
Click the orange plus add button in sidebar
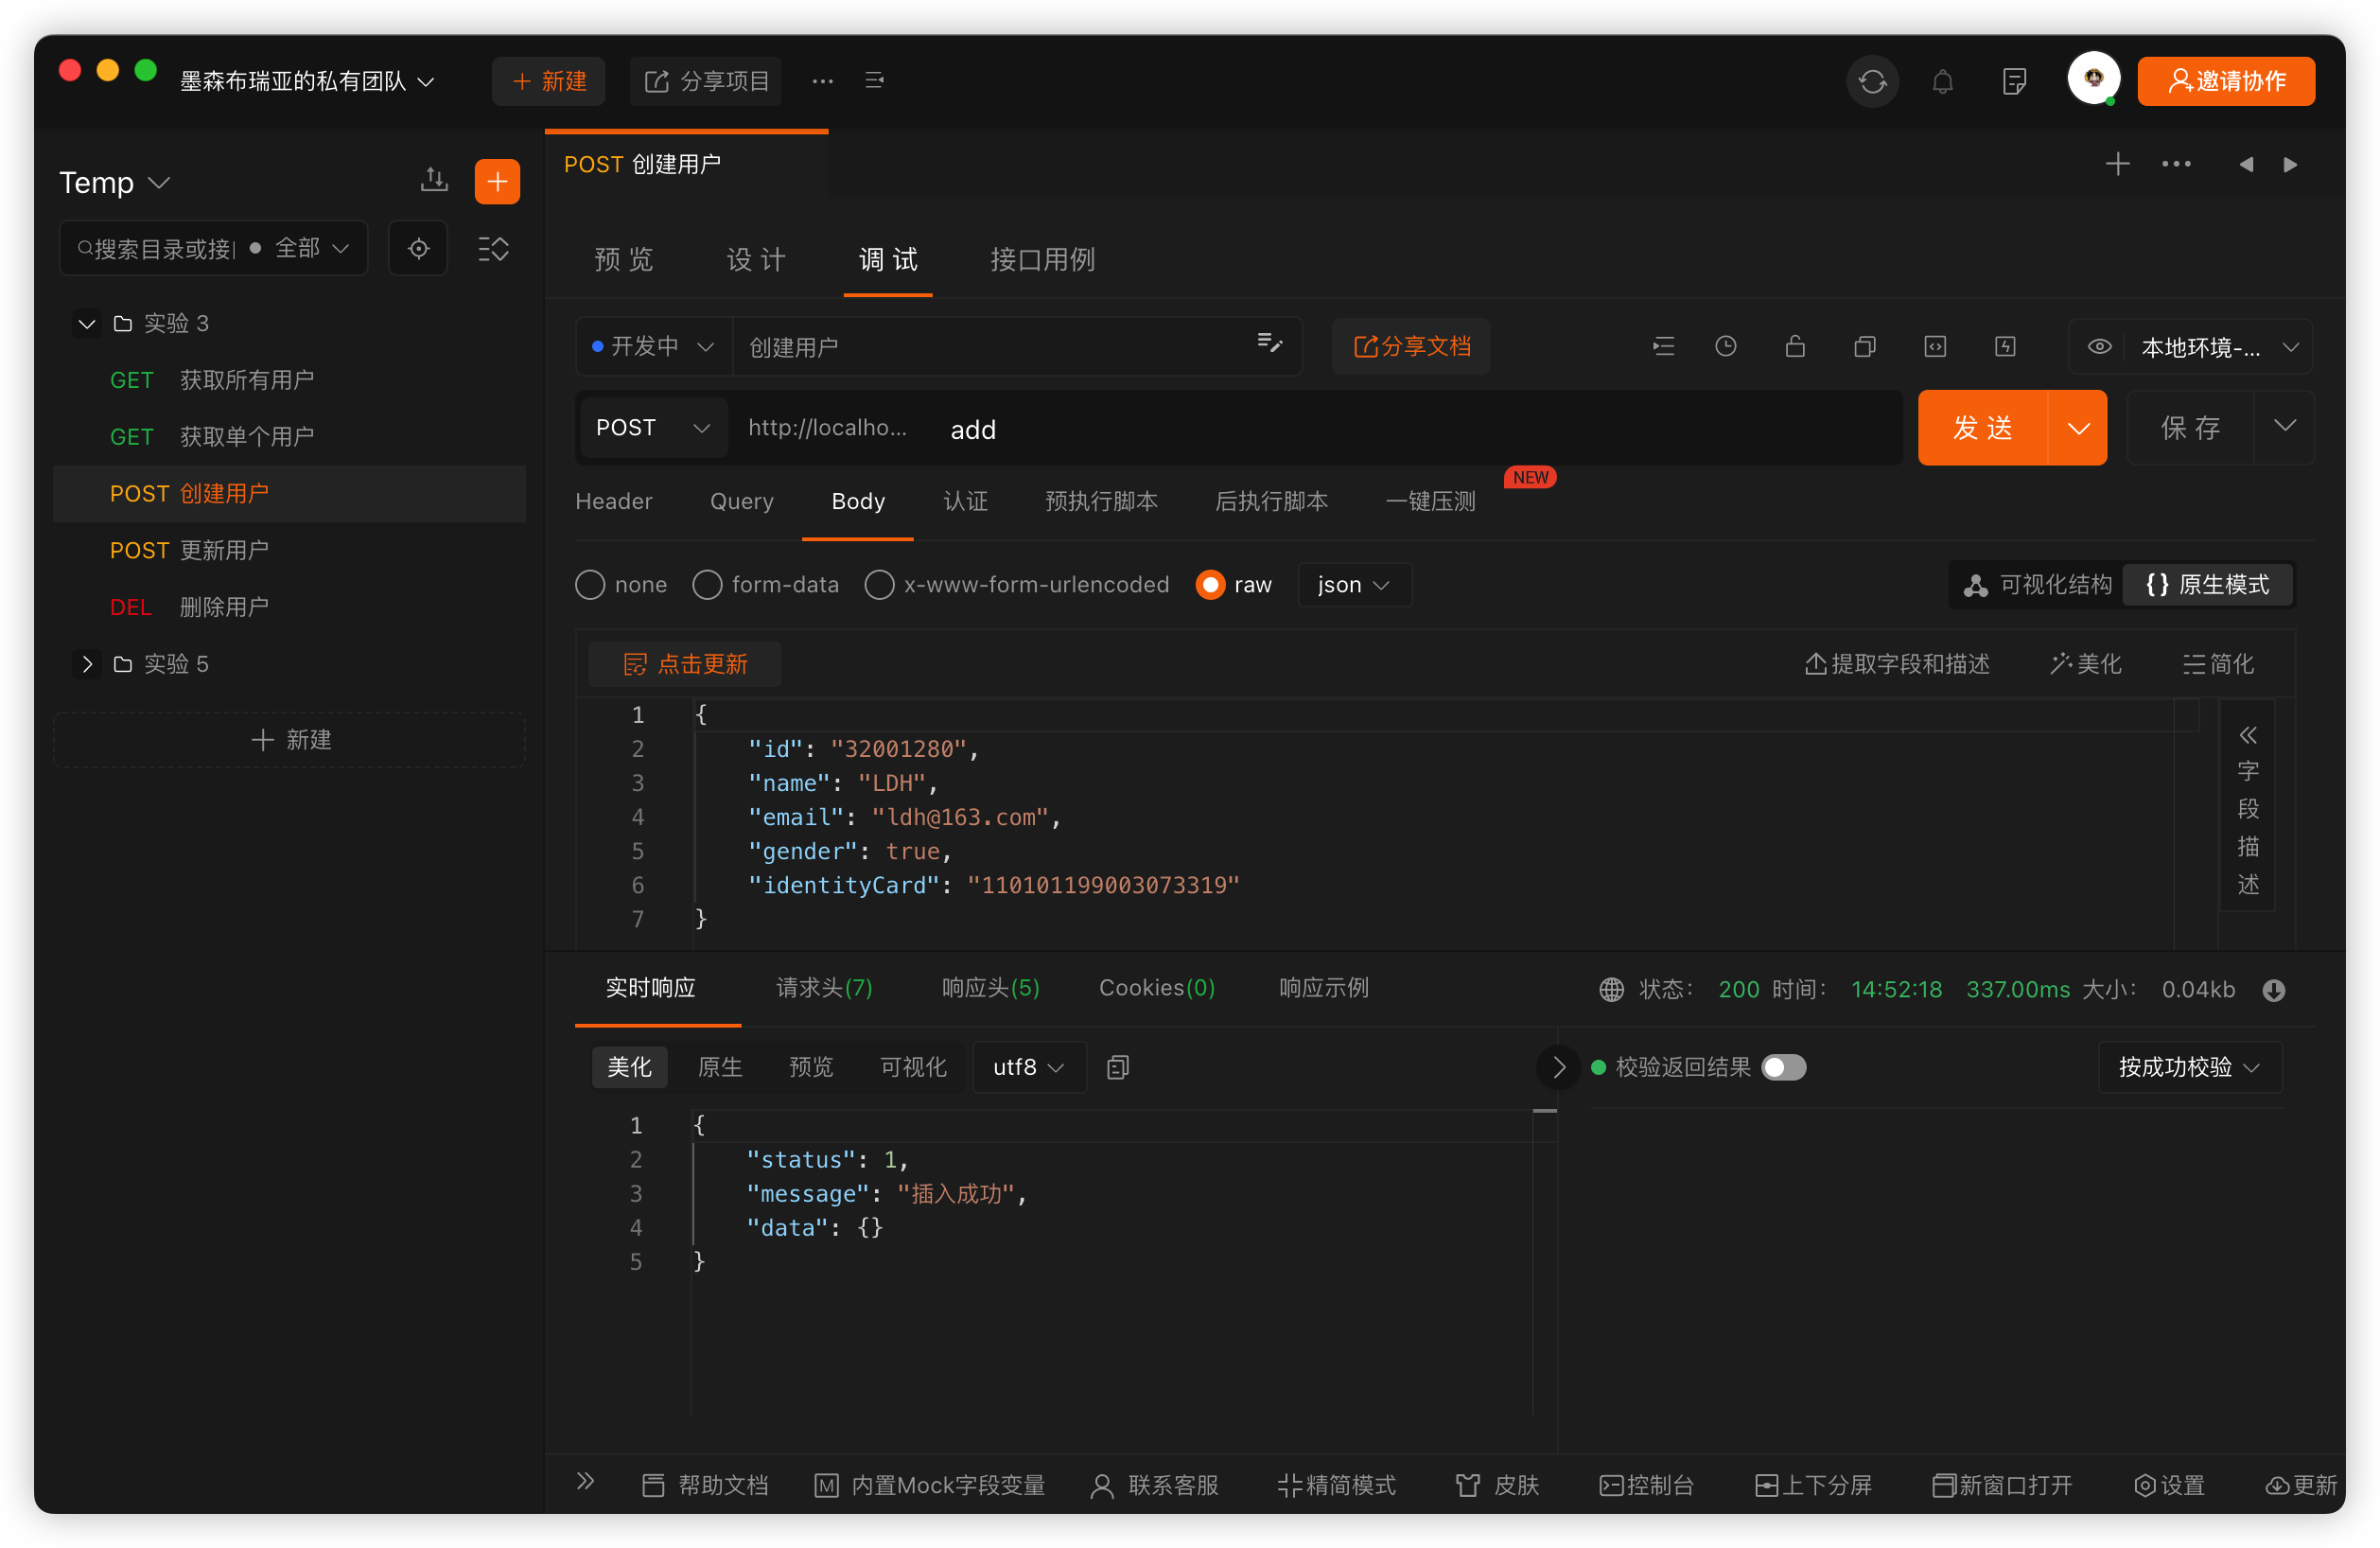click(497, 181)
